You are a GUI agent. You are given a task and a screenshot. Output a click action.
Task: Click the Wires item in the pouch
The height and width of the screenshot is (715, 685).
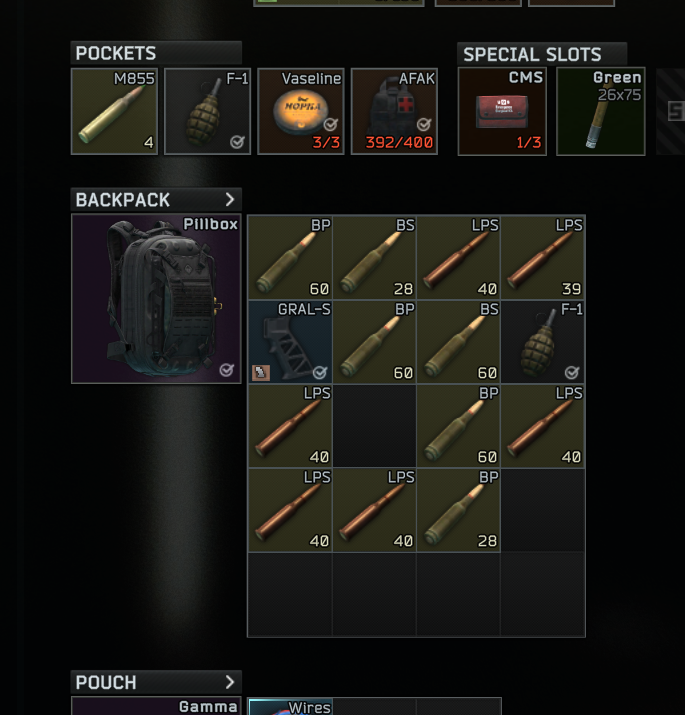pyautogui.click(x=291, y=706)
